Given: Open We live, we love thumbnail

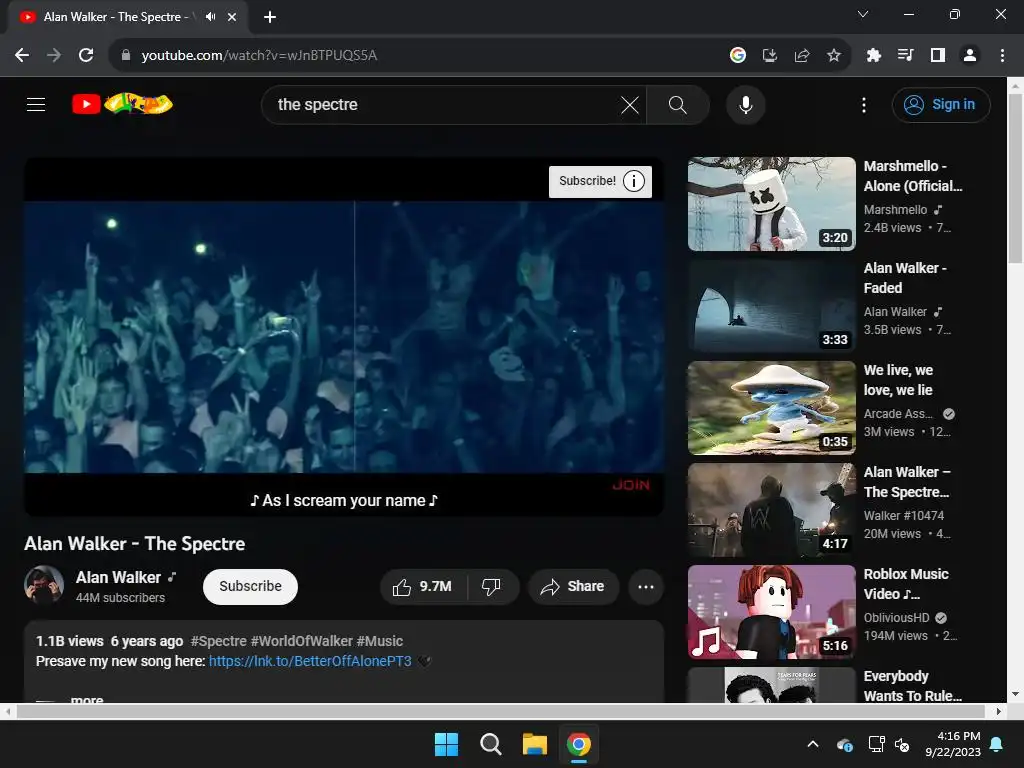Looking at the screenshot, I should pos(771,408).
